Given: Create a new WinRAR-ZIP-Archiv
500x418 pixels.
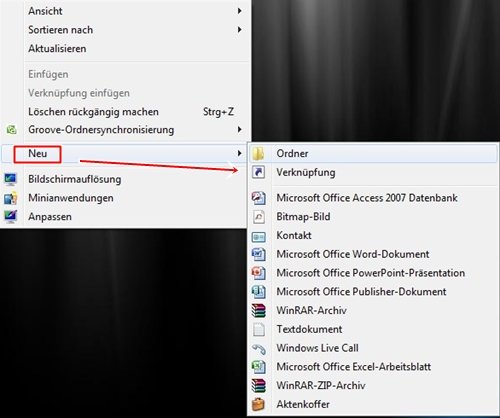Looking at the screenshot, I should [373, 386].
